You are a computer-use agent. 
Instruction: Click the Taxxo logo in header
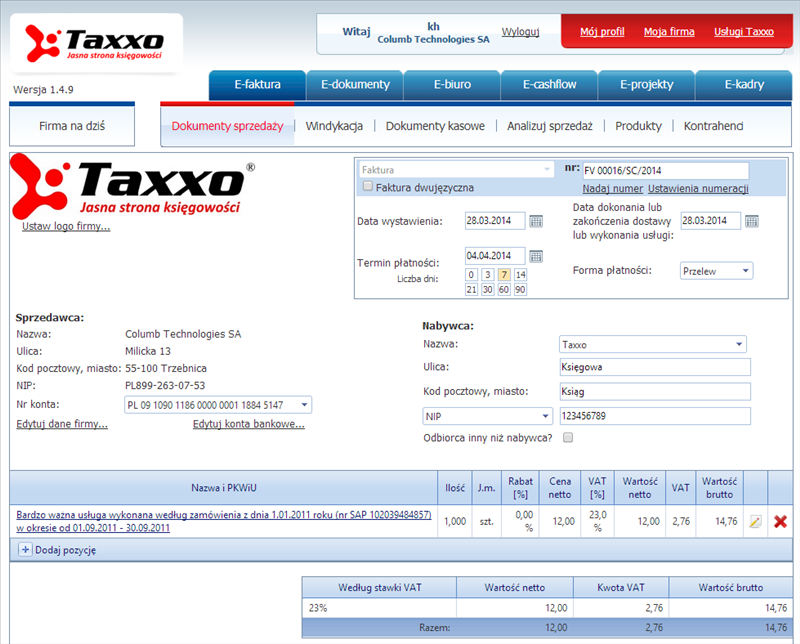tap(95, 43)
